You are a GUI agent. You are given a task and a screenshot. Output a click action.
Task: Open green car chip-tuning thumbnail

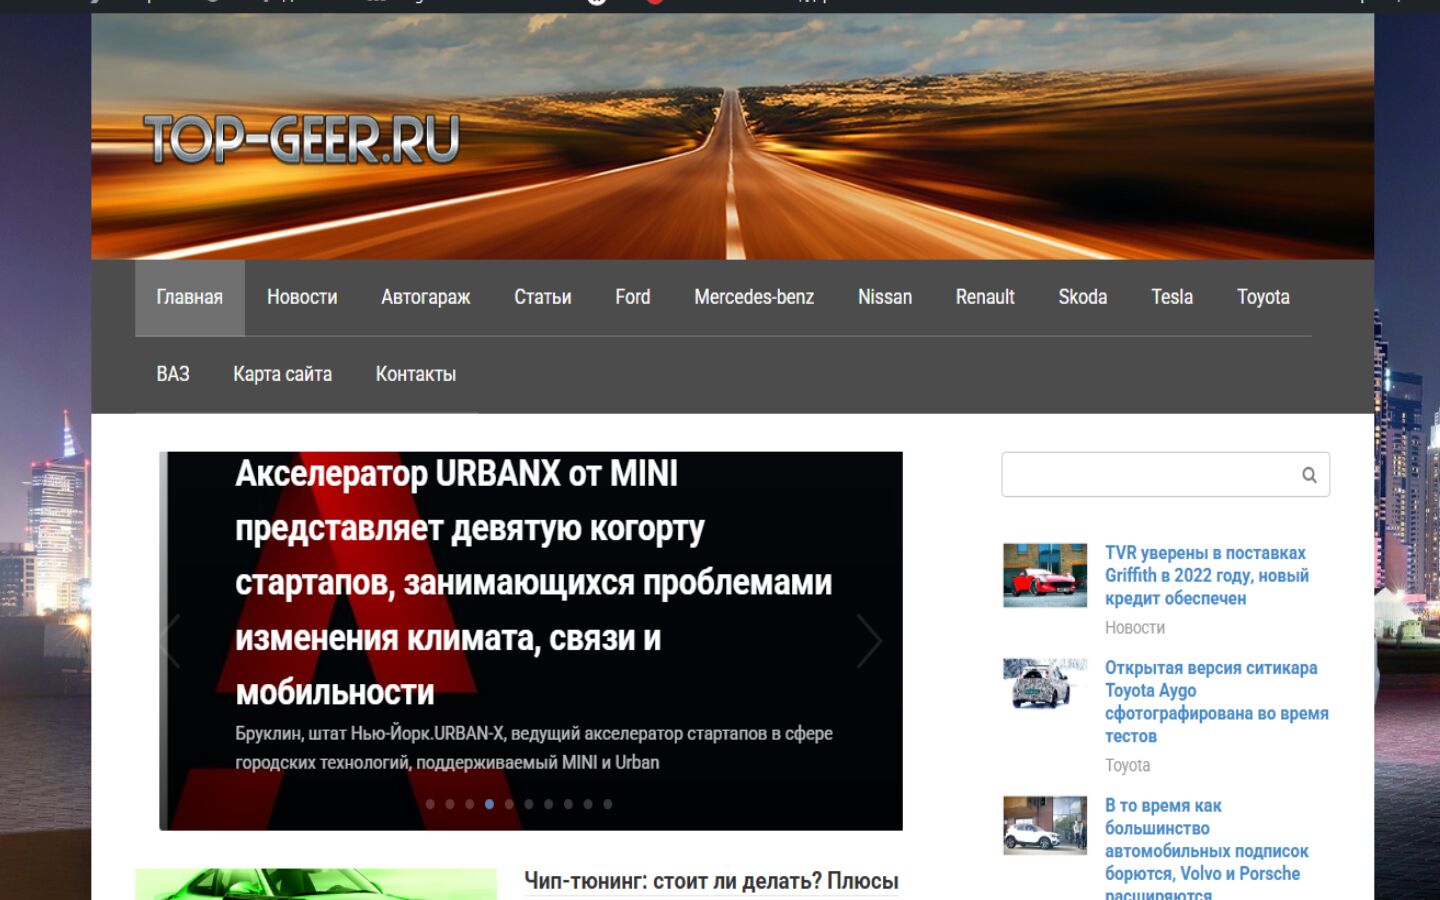(x=316, y=885)
